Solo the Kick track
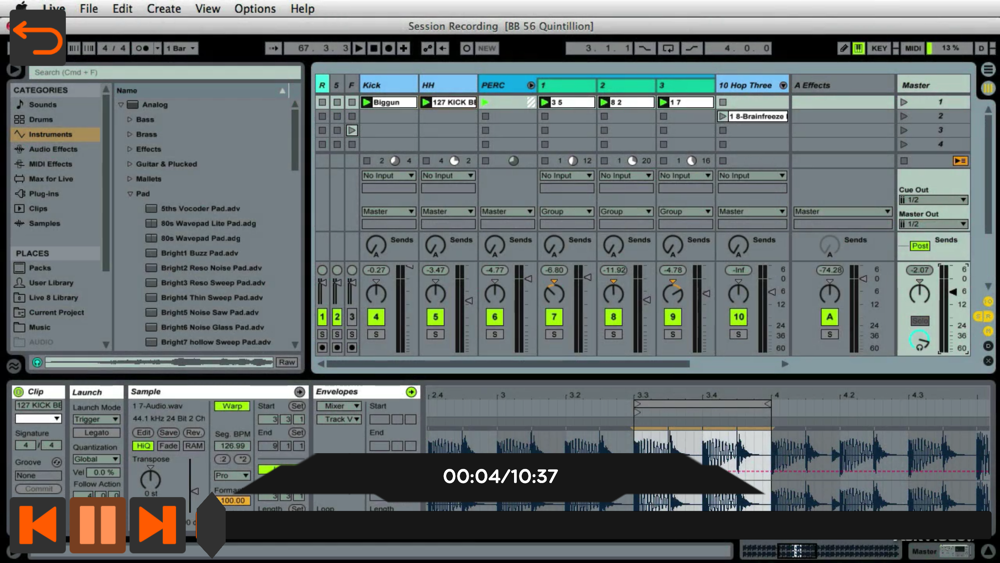Screen dimensions: 1000x563 click(376, 334)
